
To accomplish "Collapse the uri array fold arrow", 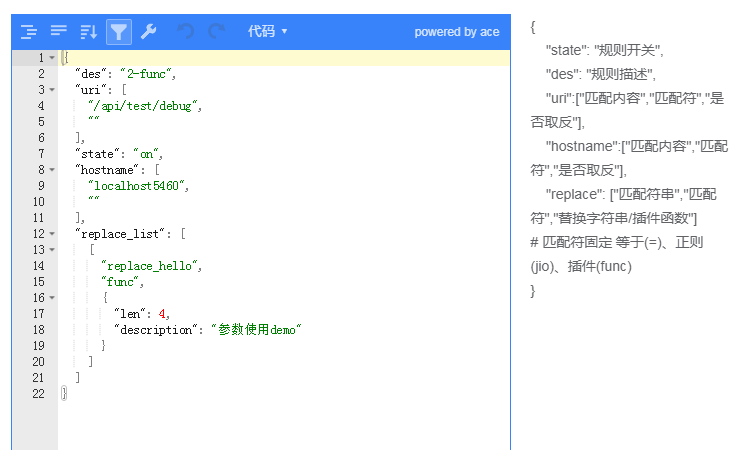I will pyautogui.click(x=52, y=90).
